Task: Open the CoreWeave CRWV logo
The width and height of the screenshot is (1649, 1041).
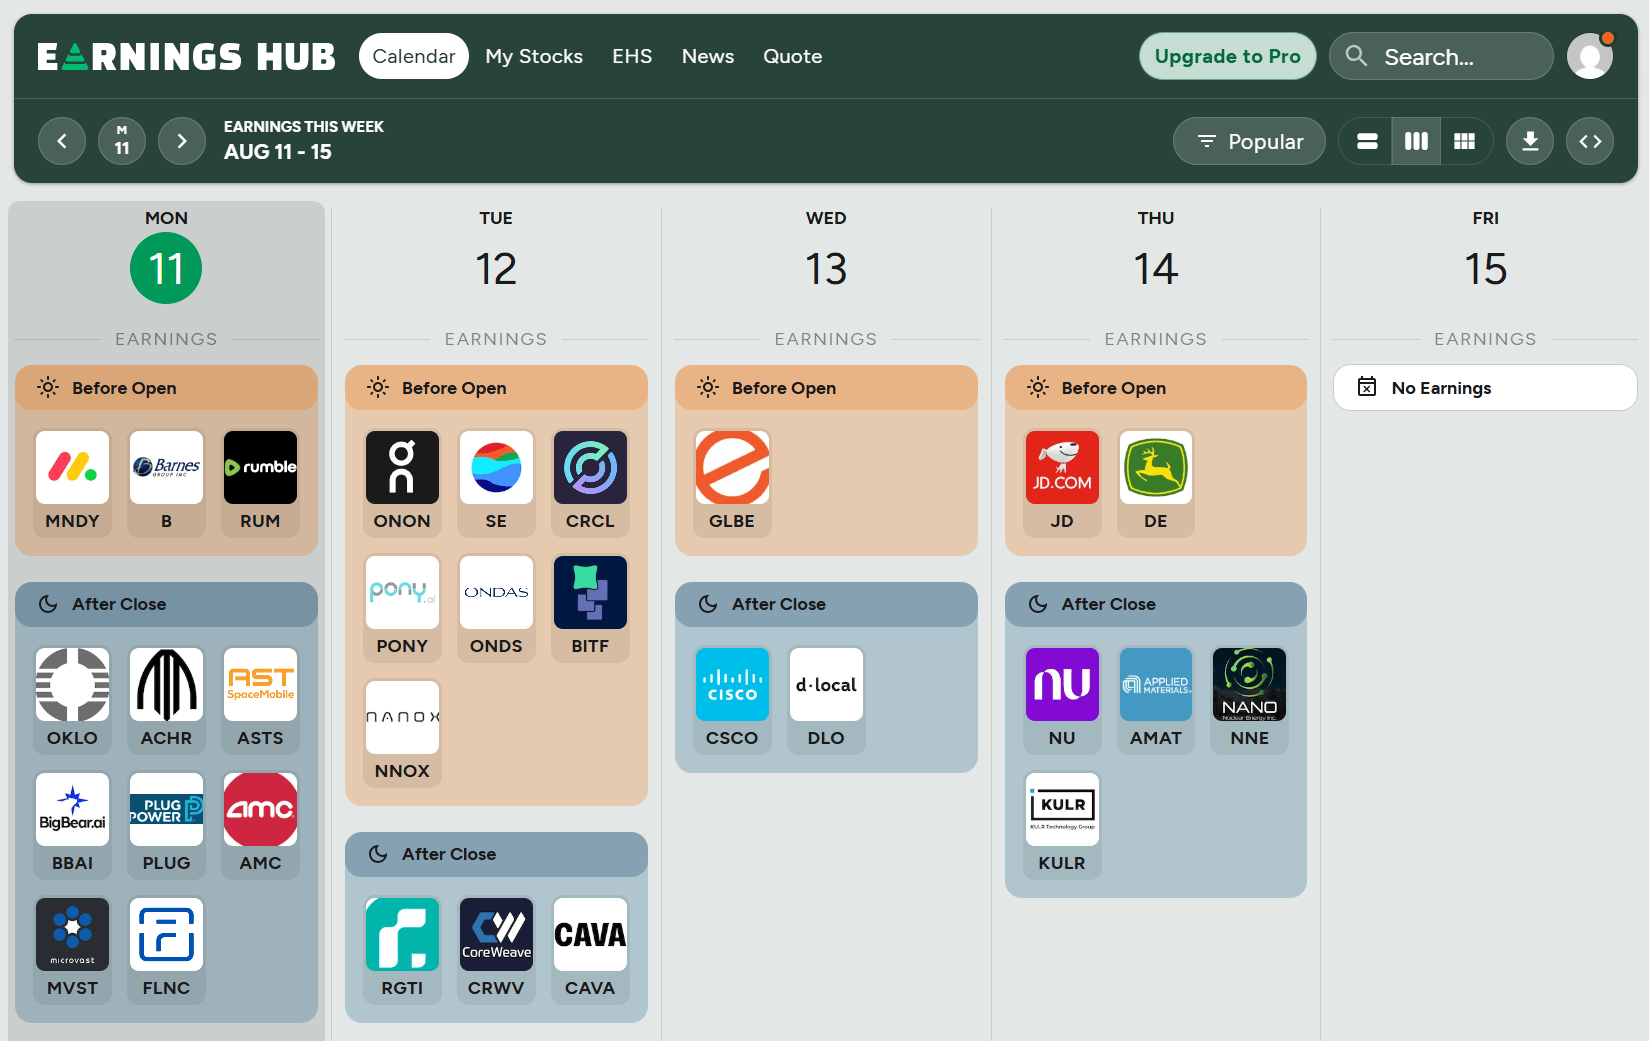Action: [x=496, y=934]
